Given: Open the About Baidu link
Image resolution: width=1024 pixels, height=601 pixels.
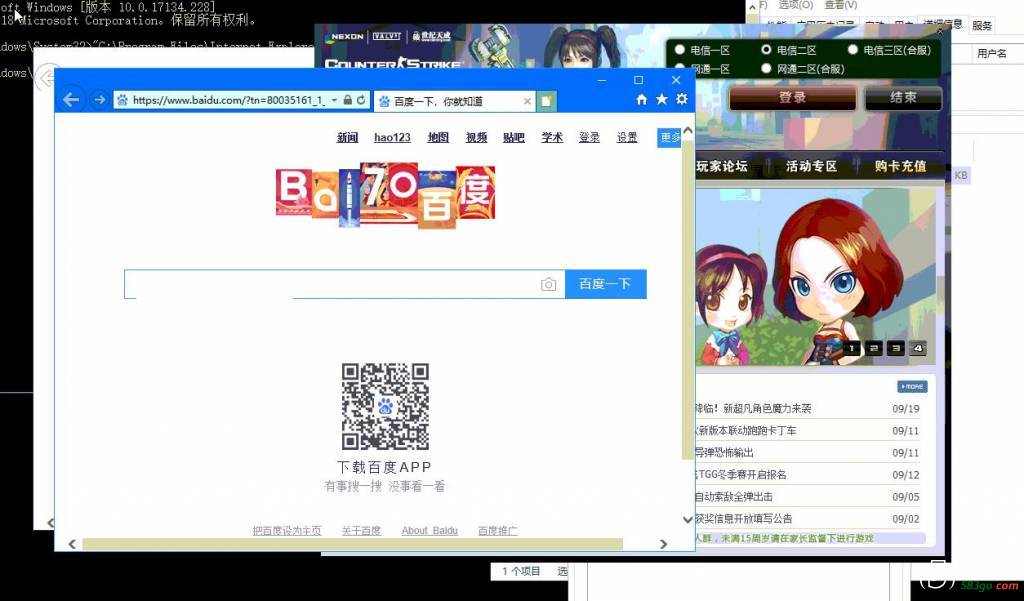Looking at the screenshot, I should coord(430,530).
